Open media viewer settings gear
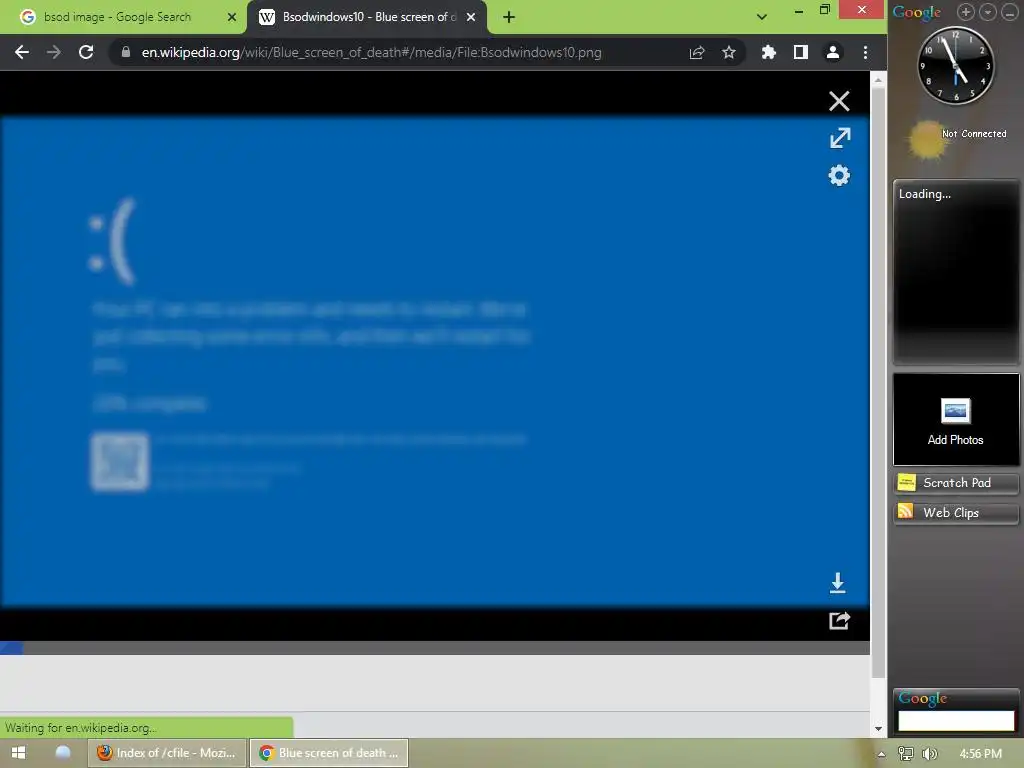The height and width of the screenshot is (768, 1024). [839, 175]
